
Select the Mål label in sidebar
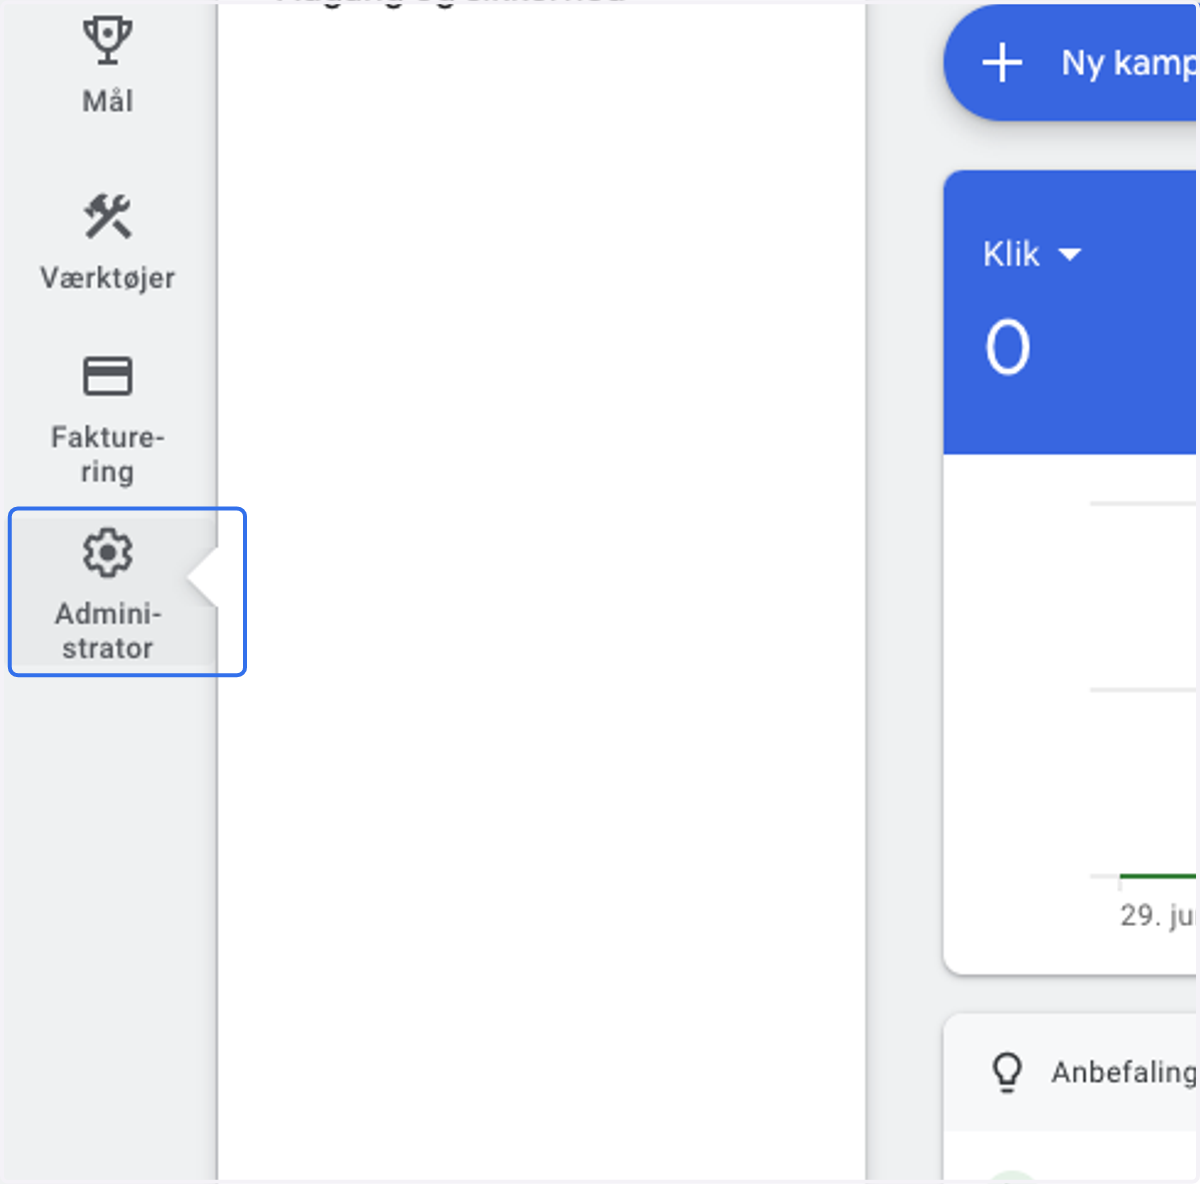107,101
